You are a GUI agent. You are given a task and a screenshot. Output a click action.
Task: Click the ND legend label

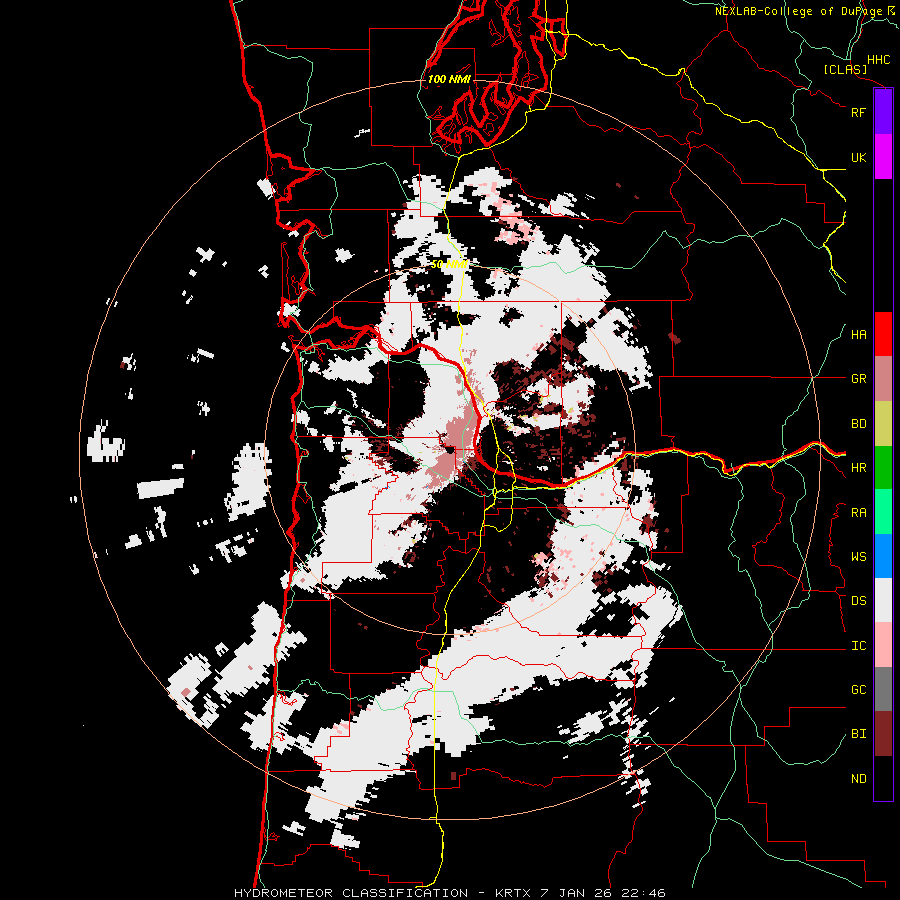(858, 779)
